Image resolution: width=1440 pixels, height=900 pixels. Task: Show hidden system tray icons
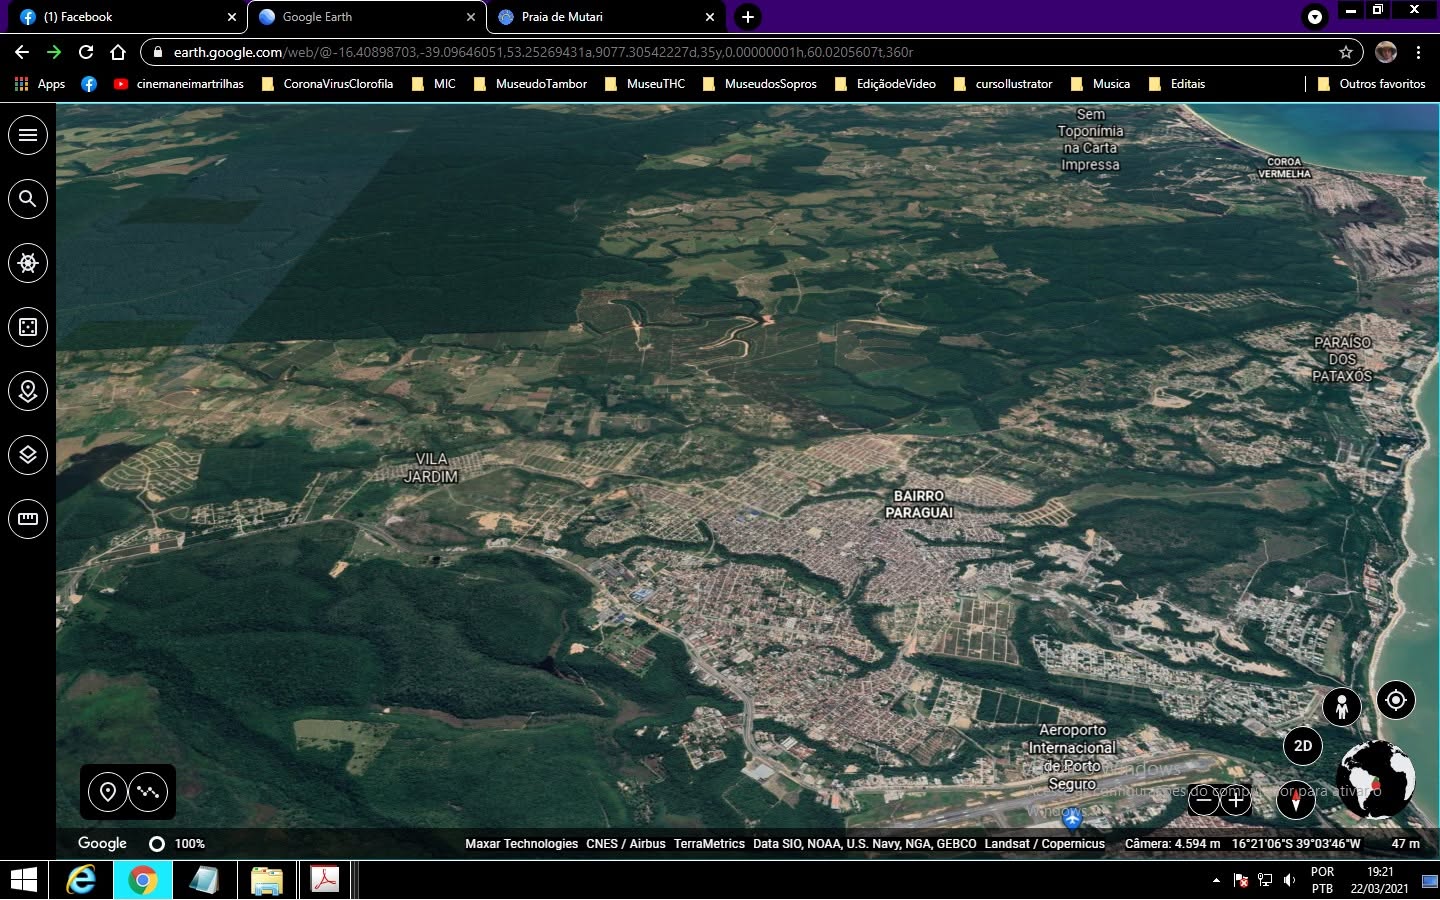tap(1216, 880)
